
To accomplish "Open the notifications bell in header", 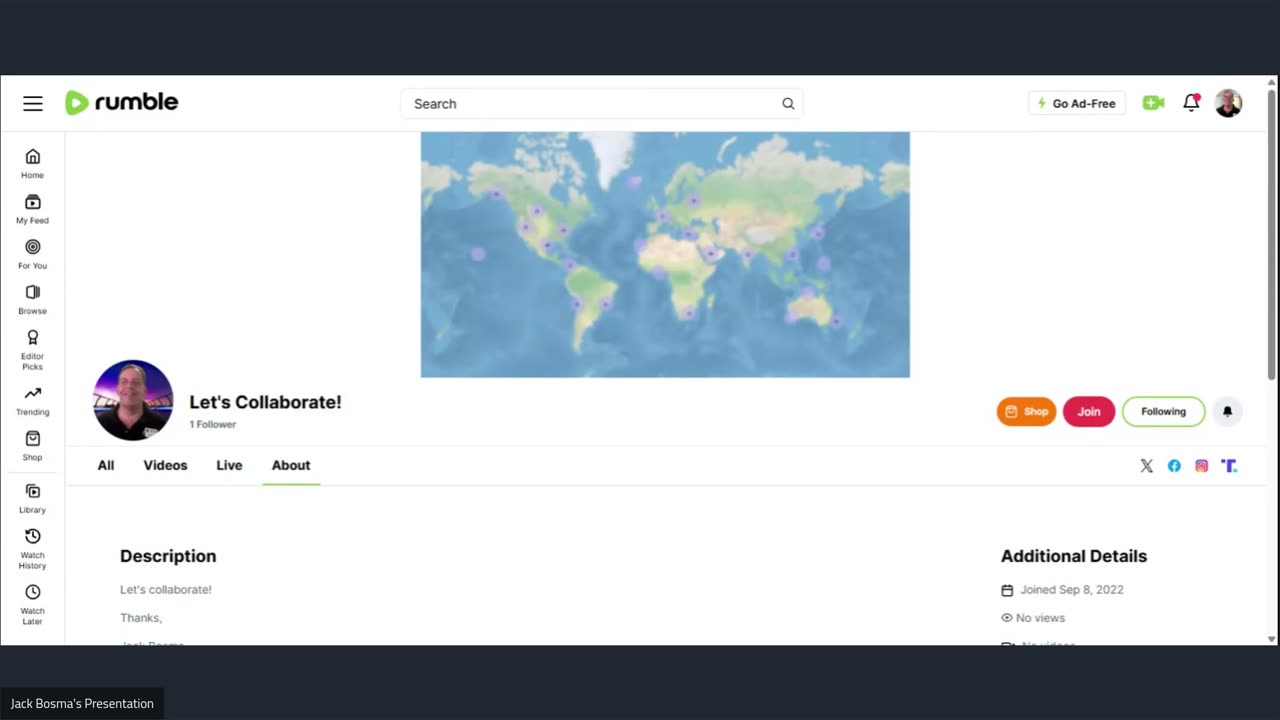I will 1191,102.
